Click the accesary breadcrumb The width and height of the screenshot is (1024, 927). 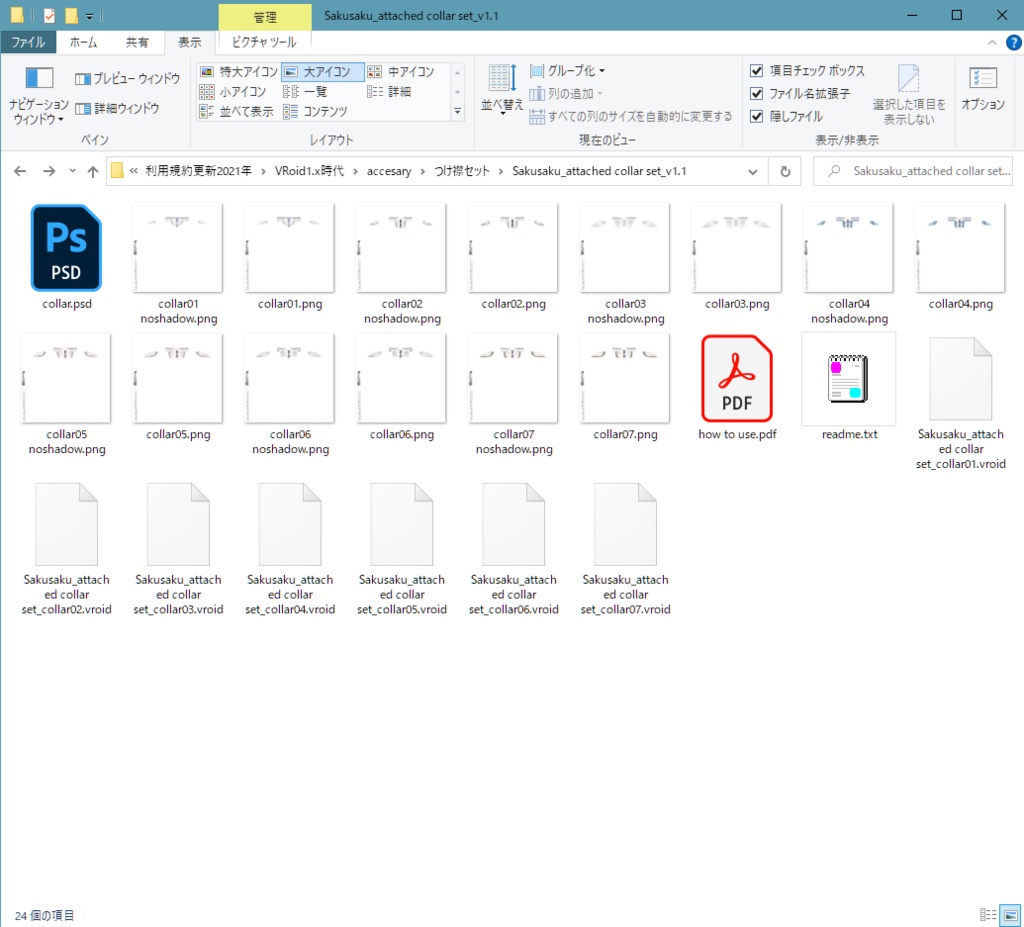click(x=389, y=171)
